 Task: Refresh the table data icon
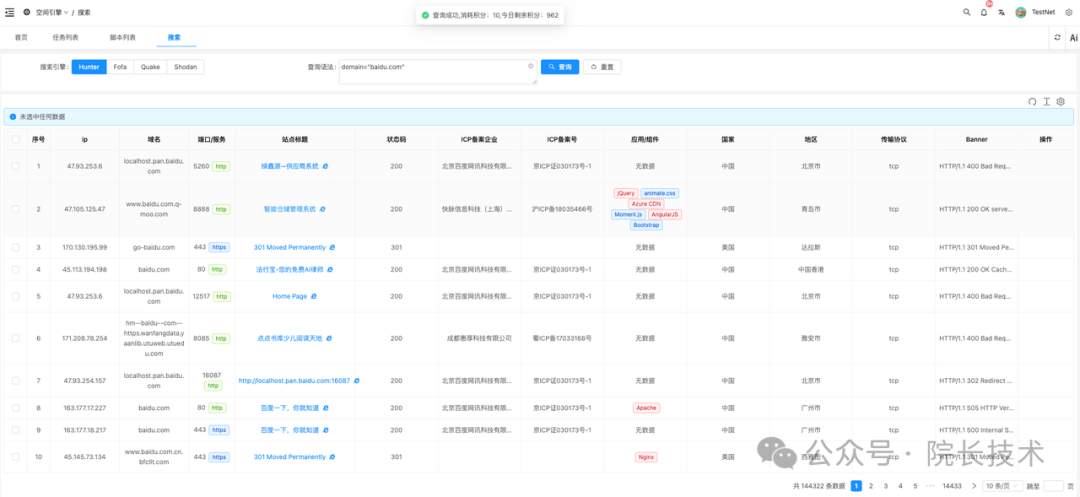1032,101
